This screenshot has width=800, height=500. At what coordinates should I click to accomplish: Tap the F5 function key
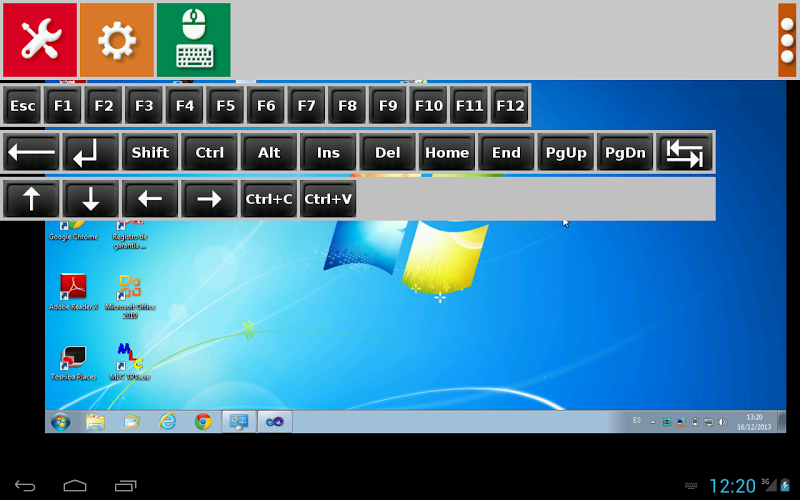tap(226, 106)
